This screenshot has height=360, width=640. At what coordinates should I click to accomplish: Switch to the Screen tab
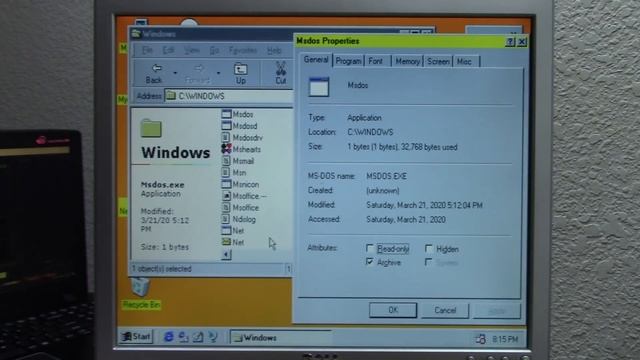pos(438,61)
